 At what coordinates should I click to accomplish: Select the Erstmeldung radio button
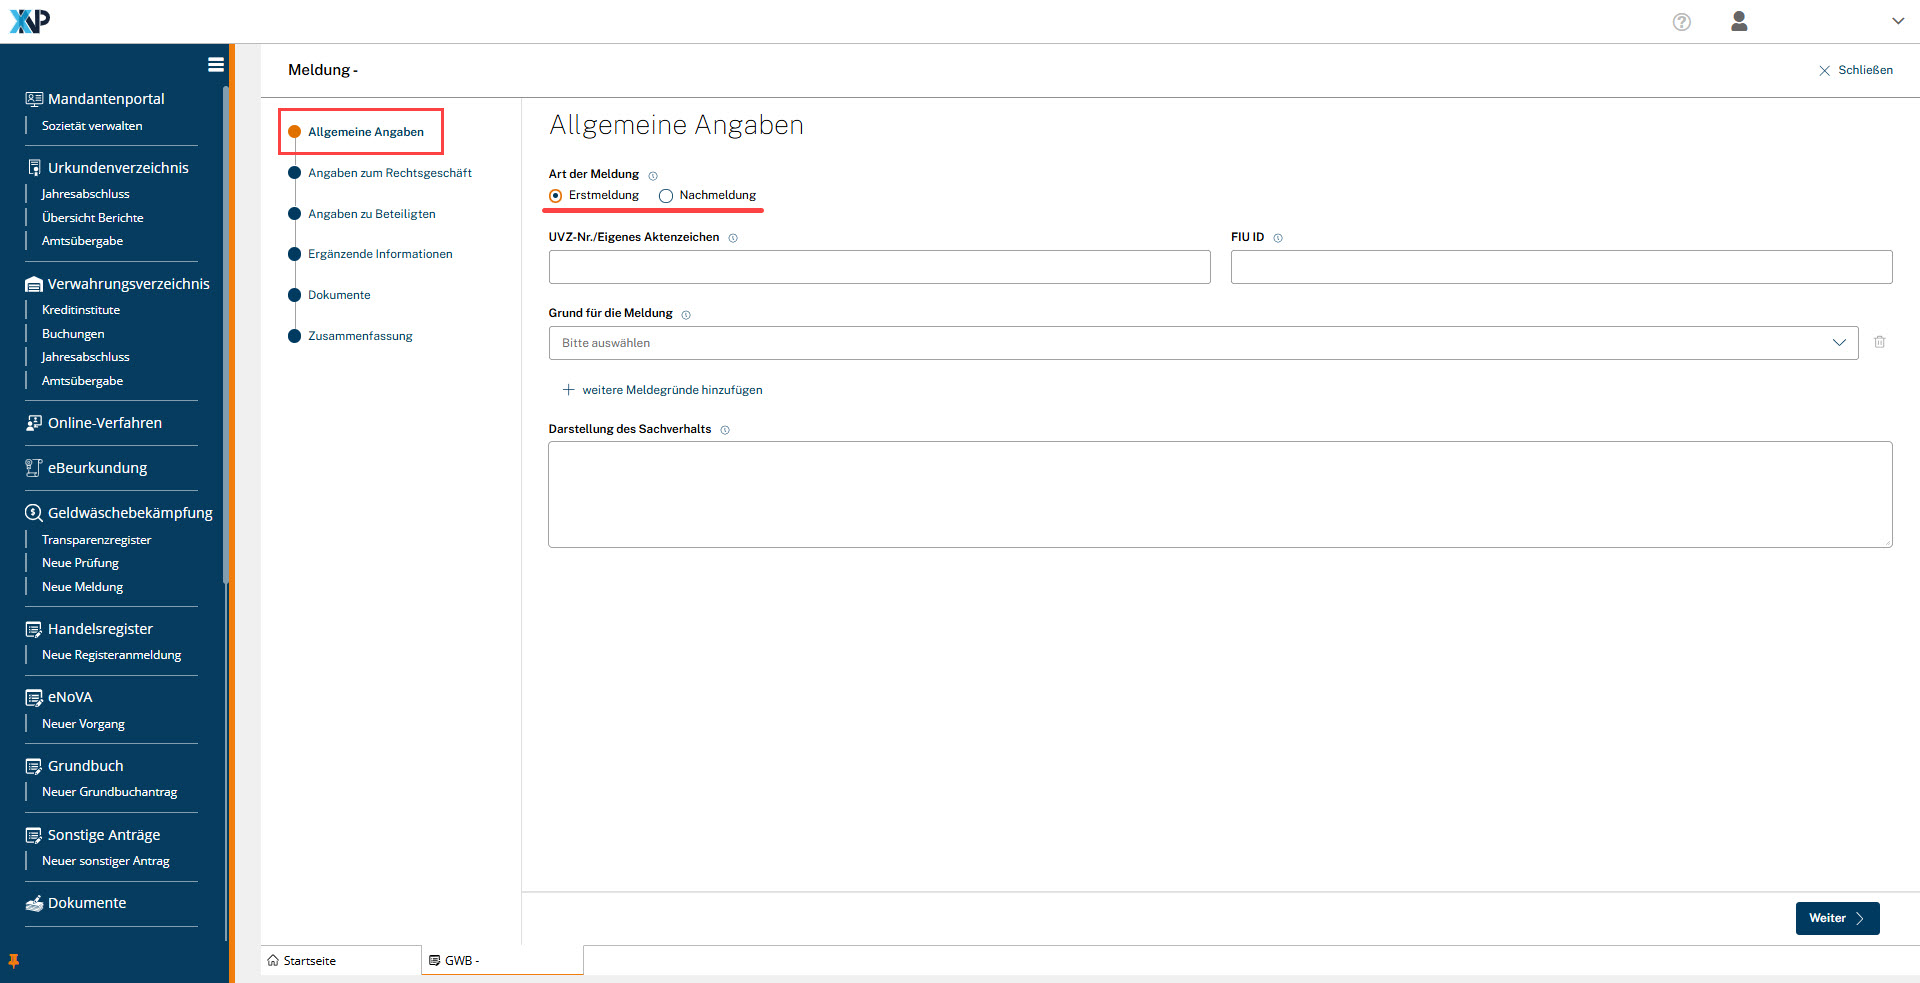(556, 196)
